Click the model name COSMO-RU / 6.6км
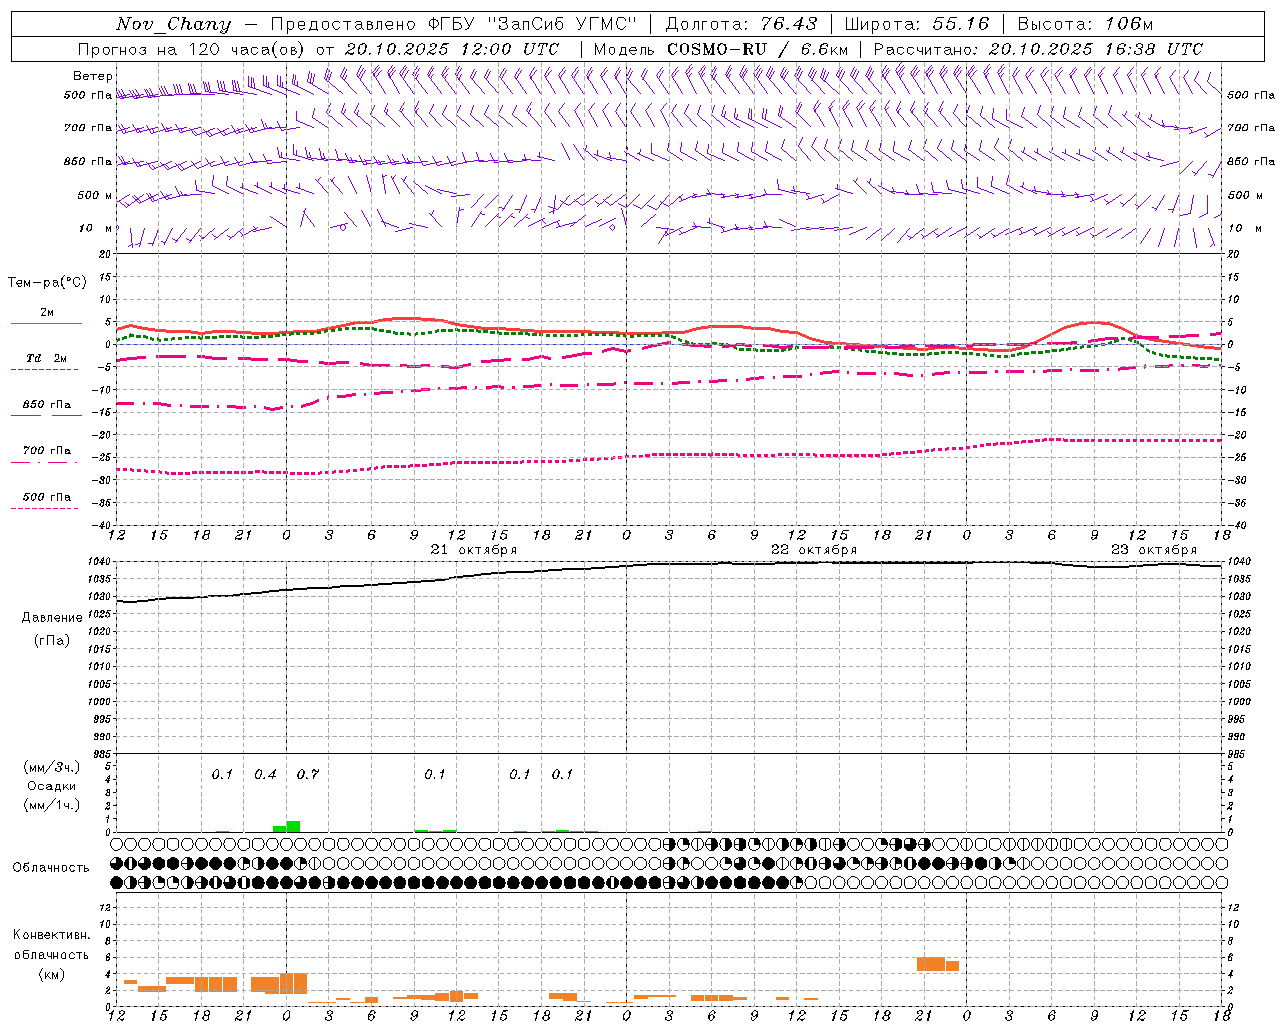This screenshot has height=1024, width=1280. (x=757, y=49)
